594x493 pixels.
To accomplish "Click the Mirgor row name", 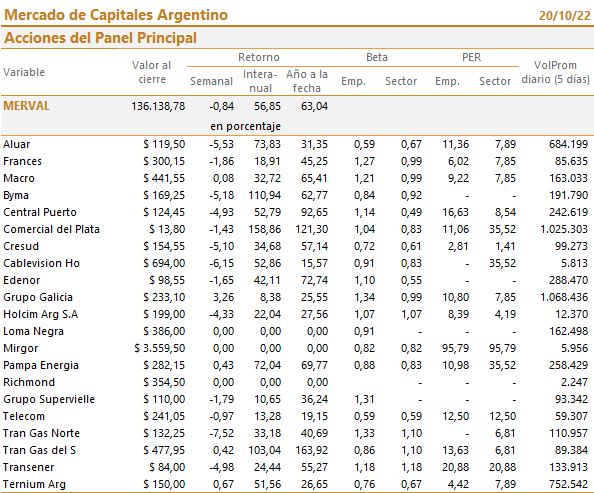I will click(20, 349).
